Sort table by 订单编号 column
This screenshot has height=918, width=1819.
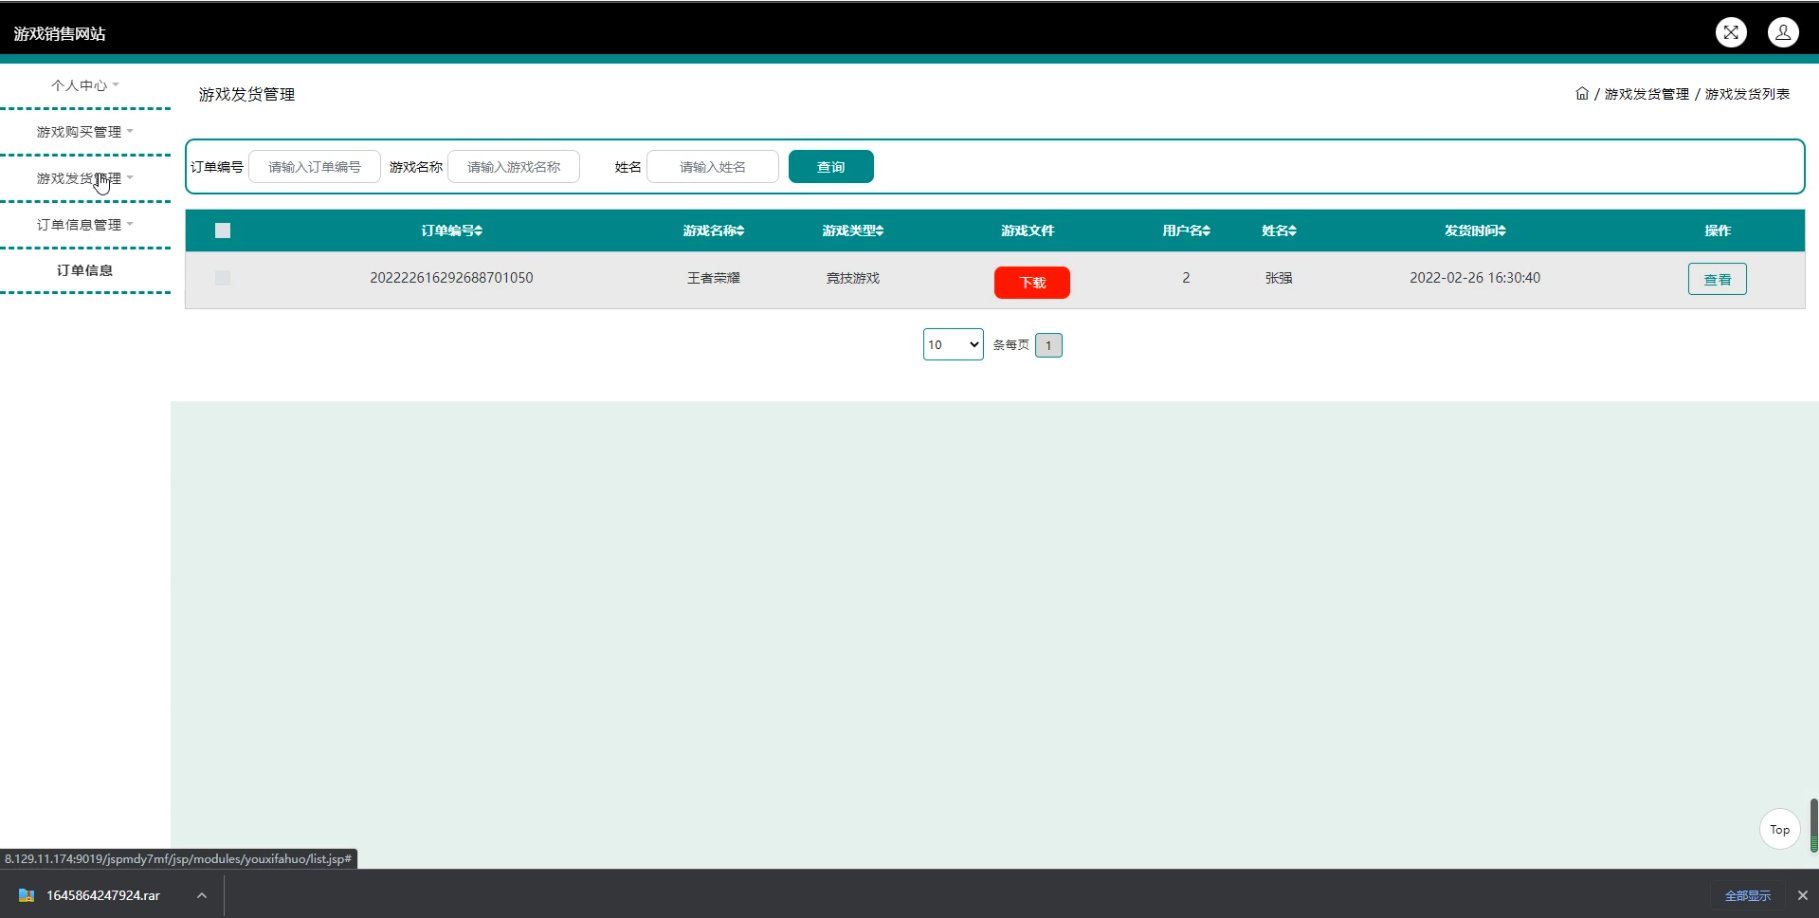[x=452, y=231]
